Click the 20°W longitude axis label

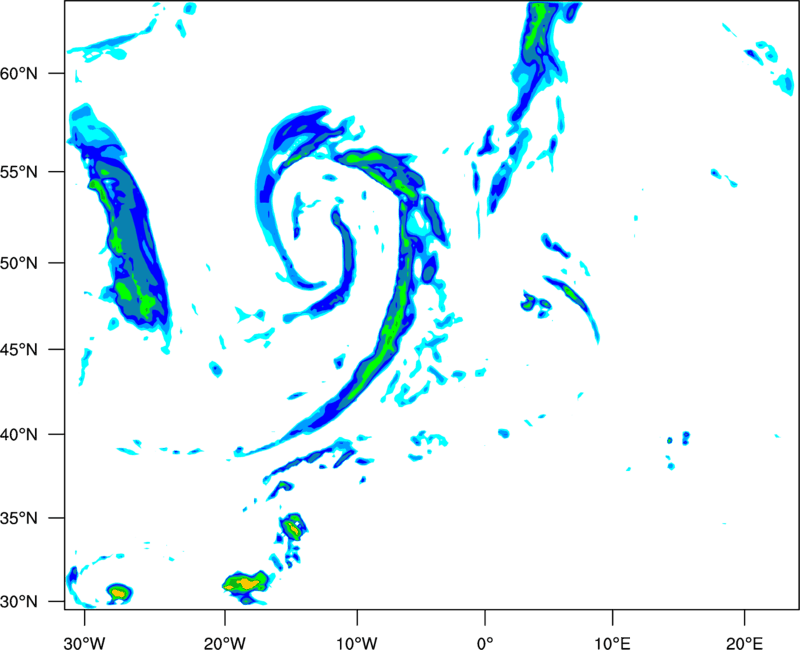click(224, 643)
